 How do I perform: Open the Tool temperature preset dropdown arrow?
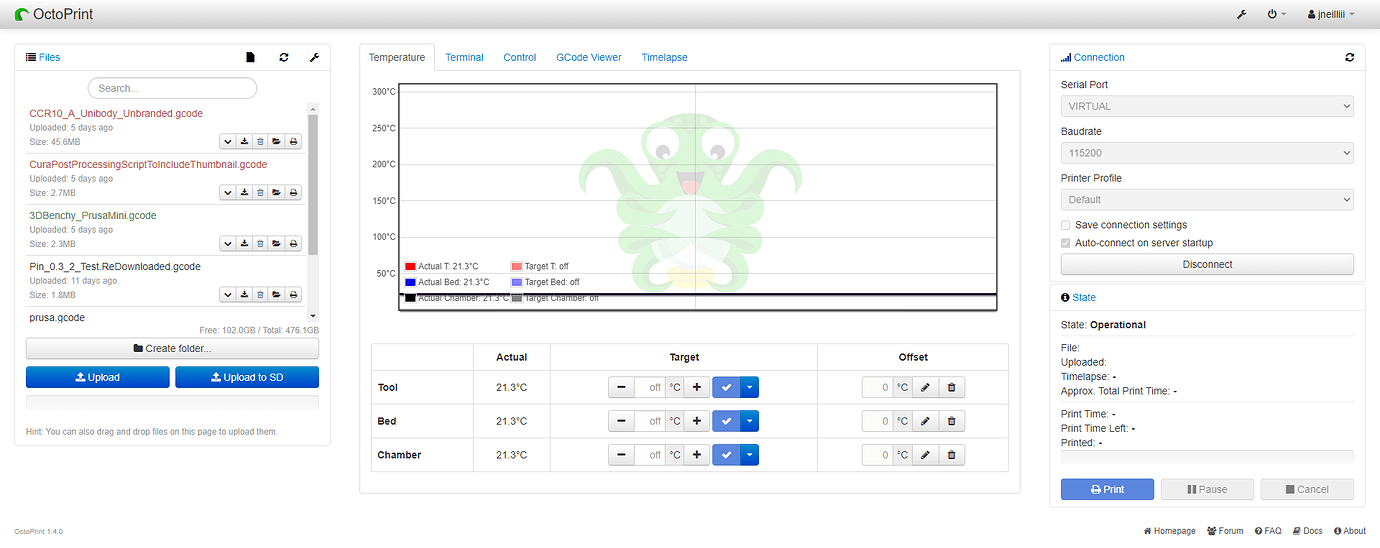pyautogui.click(x=750, y=388)
